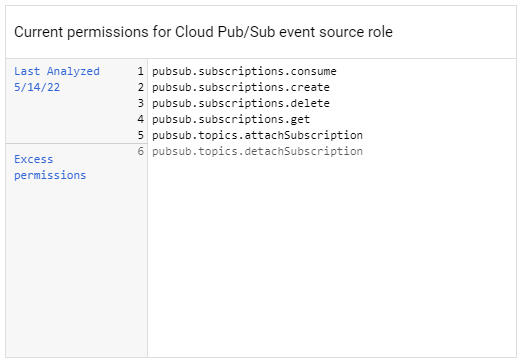Screen dimensions: 525x363
Task: Click line number 4 in gutter
Action: (x=141, y=119)
